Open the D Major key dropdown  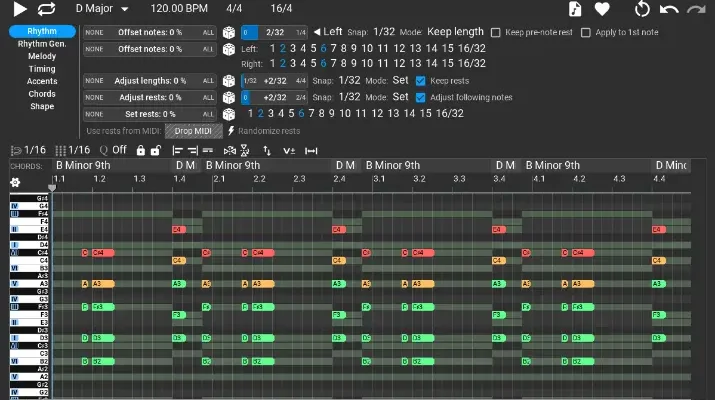102,9
